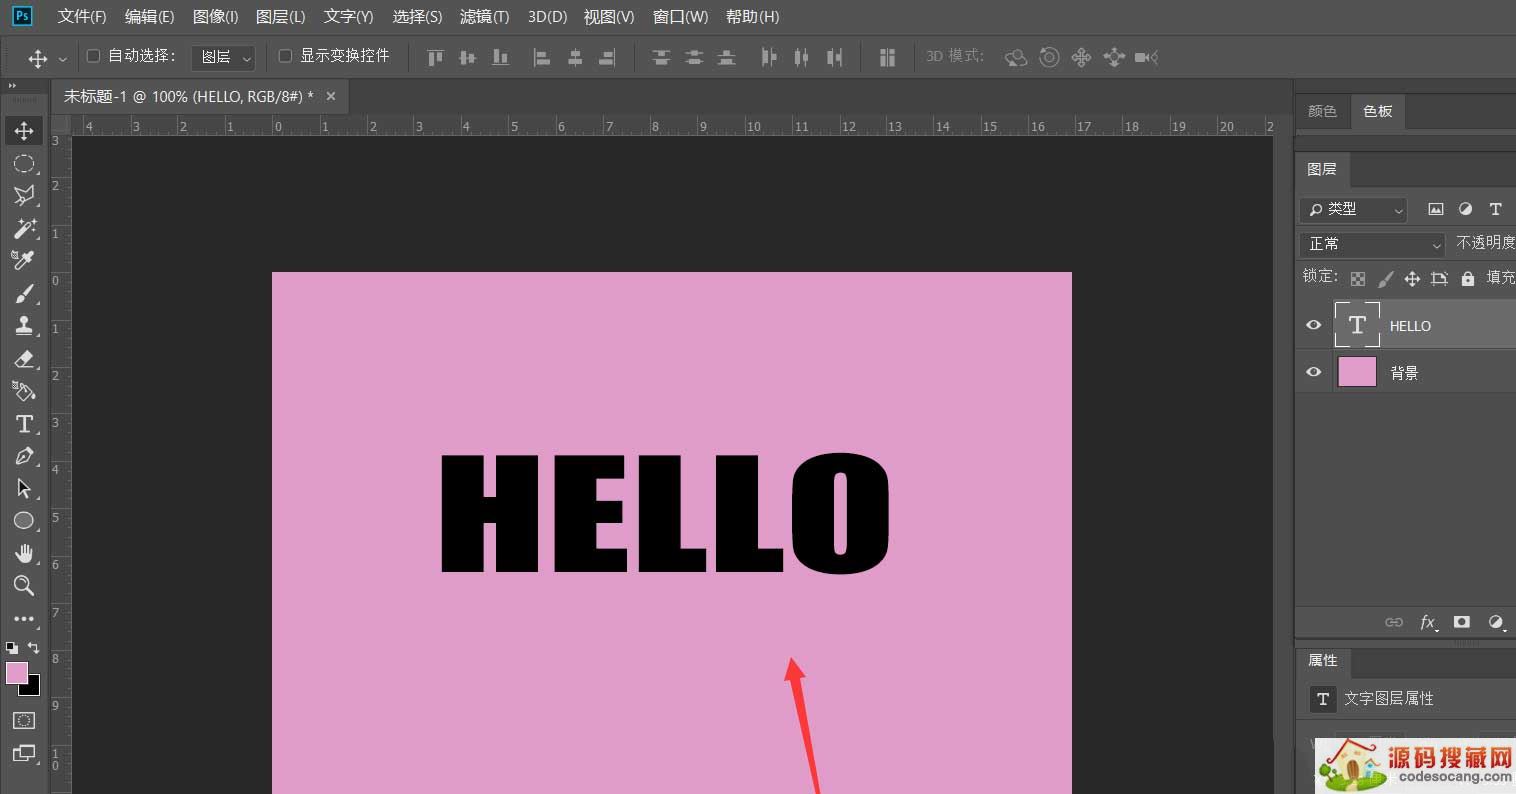
Task: Select the Move tool in toolbox
Action: pos(24,131)
